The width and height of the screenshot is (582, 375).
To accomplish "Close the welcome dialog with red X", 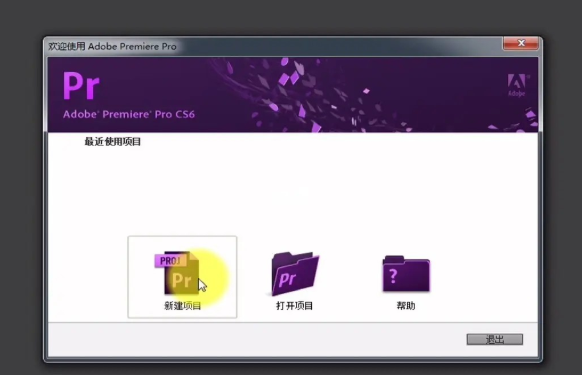I will coord(521,43).
